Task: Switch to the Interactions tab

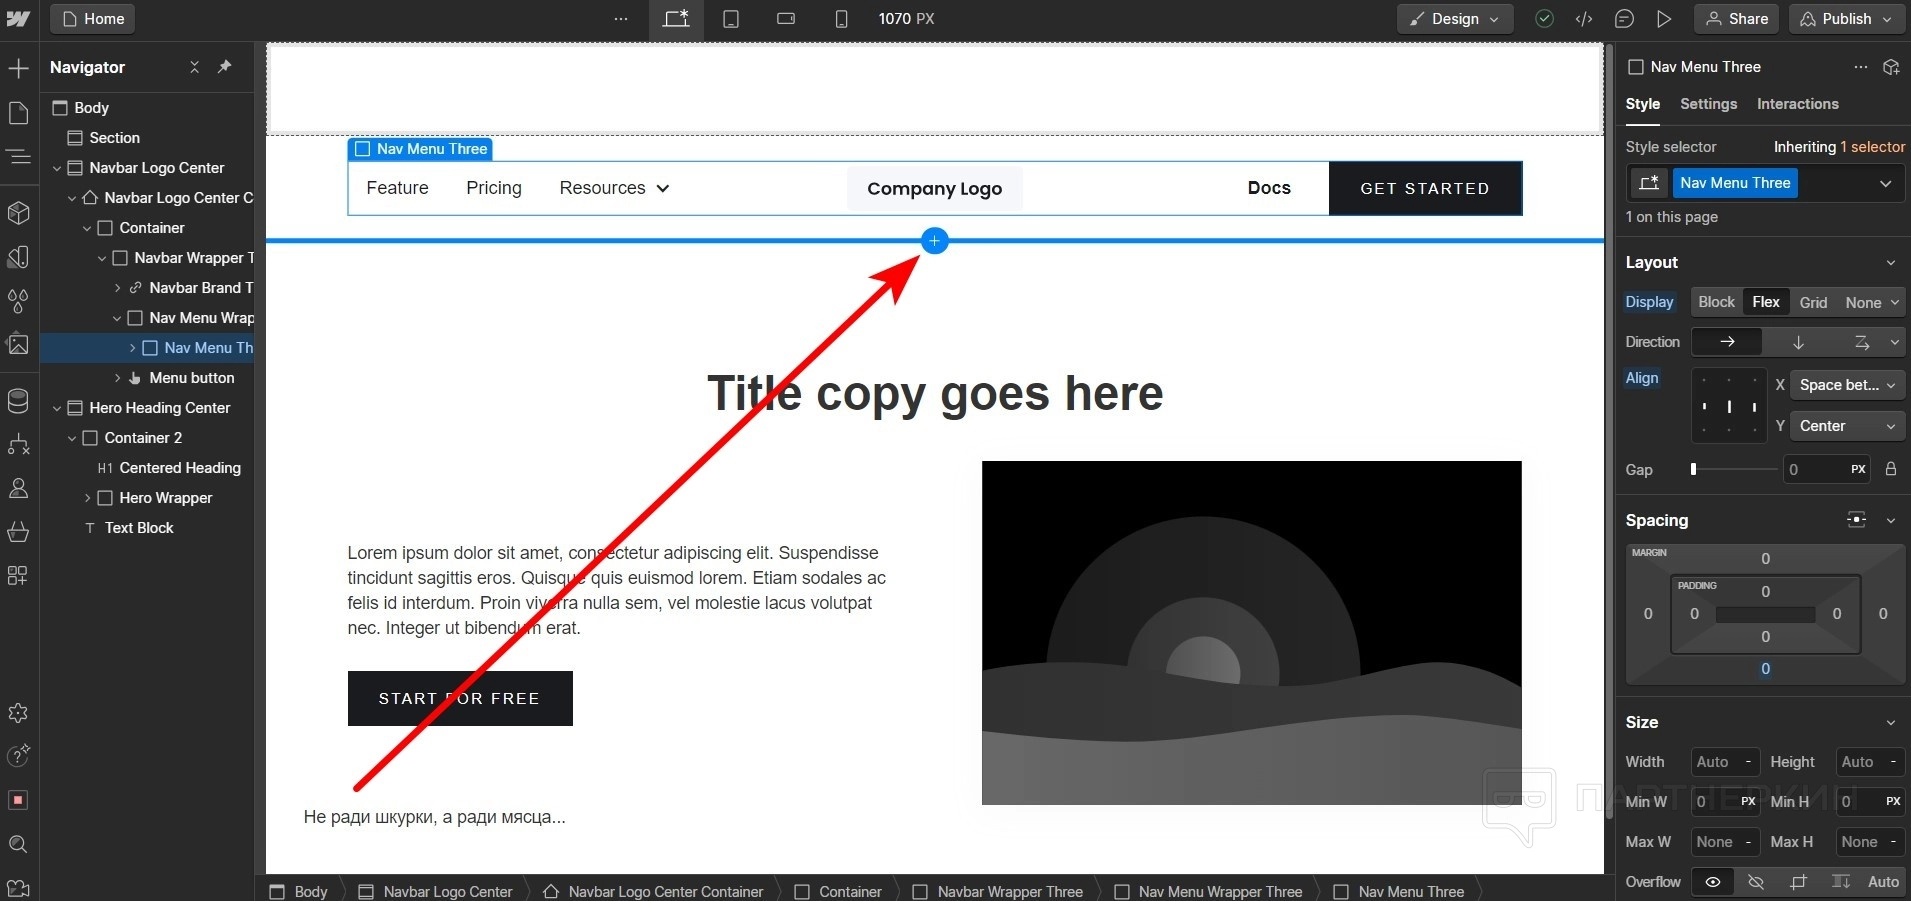Action: [1797, 104]
